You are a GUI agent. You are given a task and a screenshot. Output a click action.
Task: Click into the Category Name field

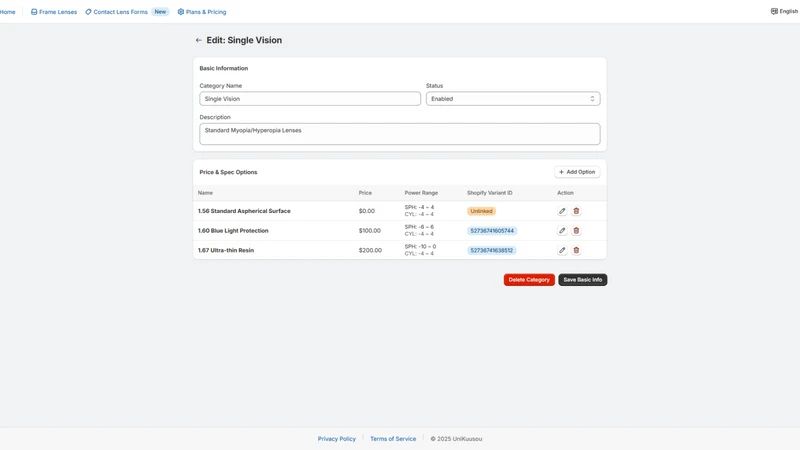(x=310, y=98)
